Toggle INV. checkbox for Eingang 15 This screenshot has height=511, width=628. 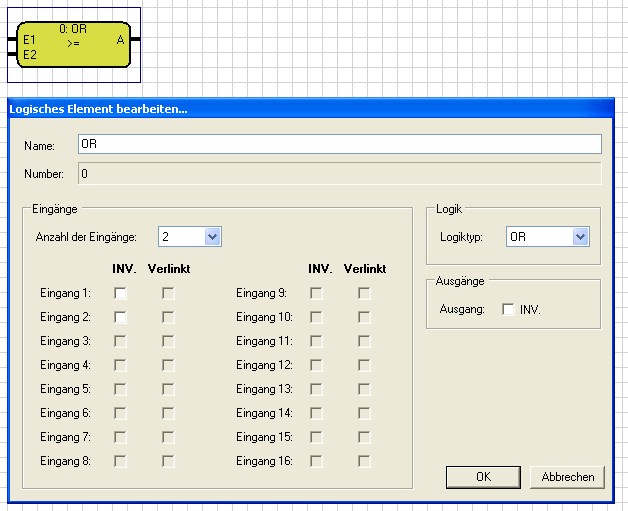[316, 437]
